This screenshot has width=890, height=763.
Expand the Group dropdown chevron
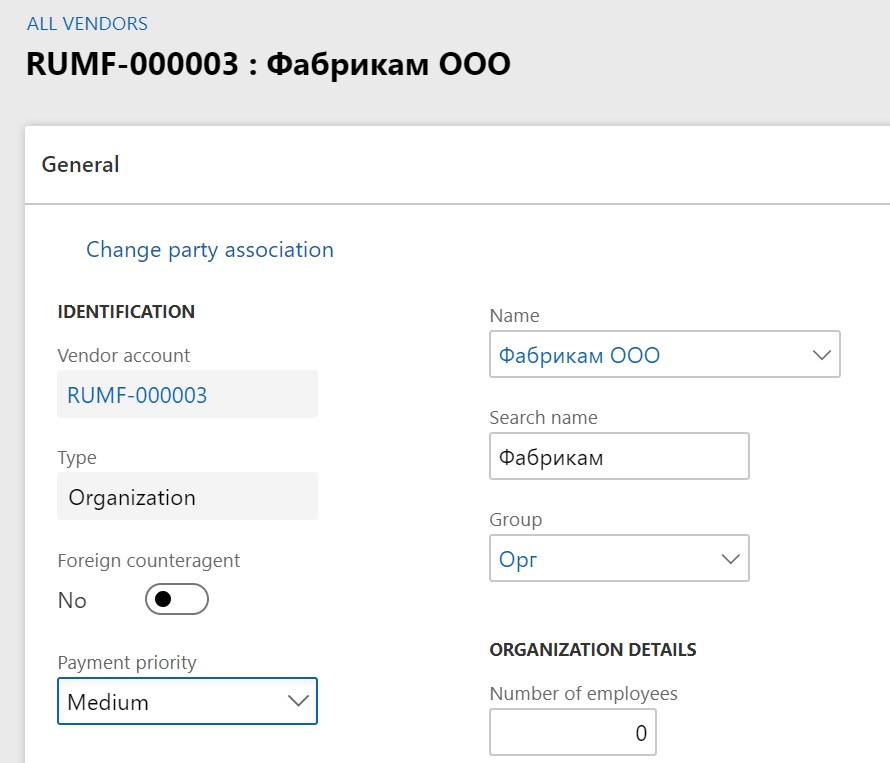pyautogui.click(x=730, y=559)
